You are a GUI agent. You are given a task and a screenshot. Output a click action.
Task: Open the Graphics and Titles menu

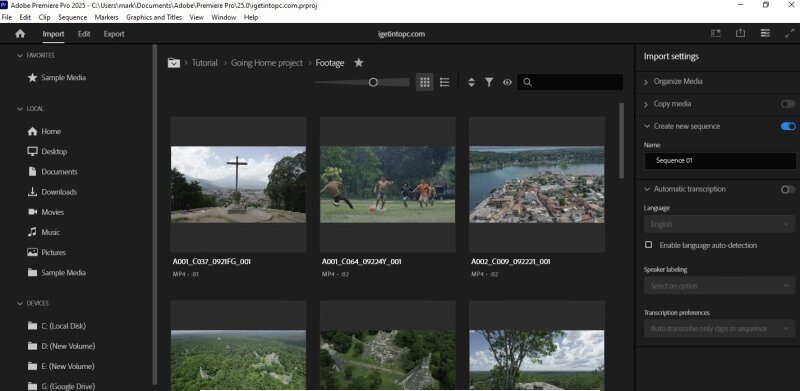[154, 17]
